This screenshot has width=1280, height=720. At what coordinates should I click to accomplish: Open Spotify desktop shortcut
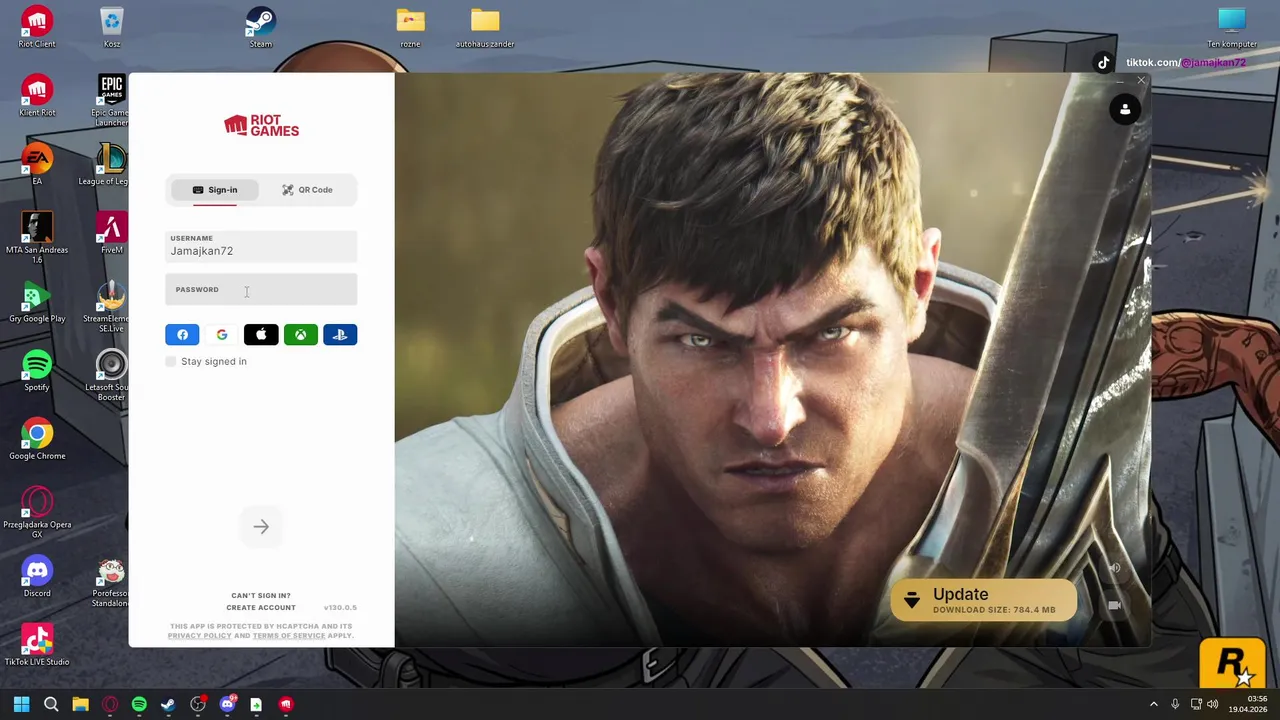point(37,370)
